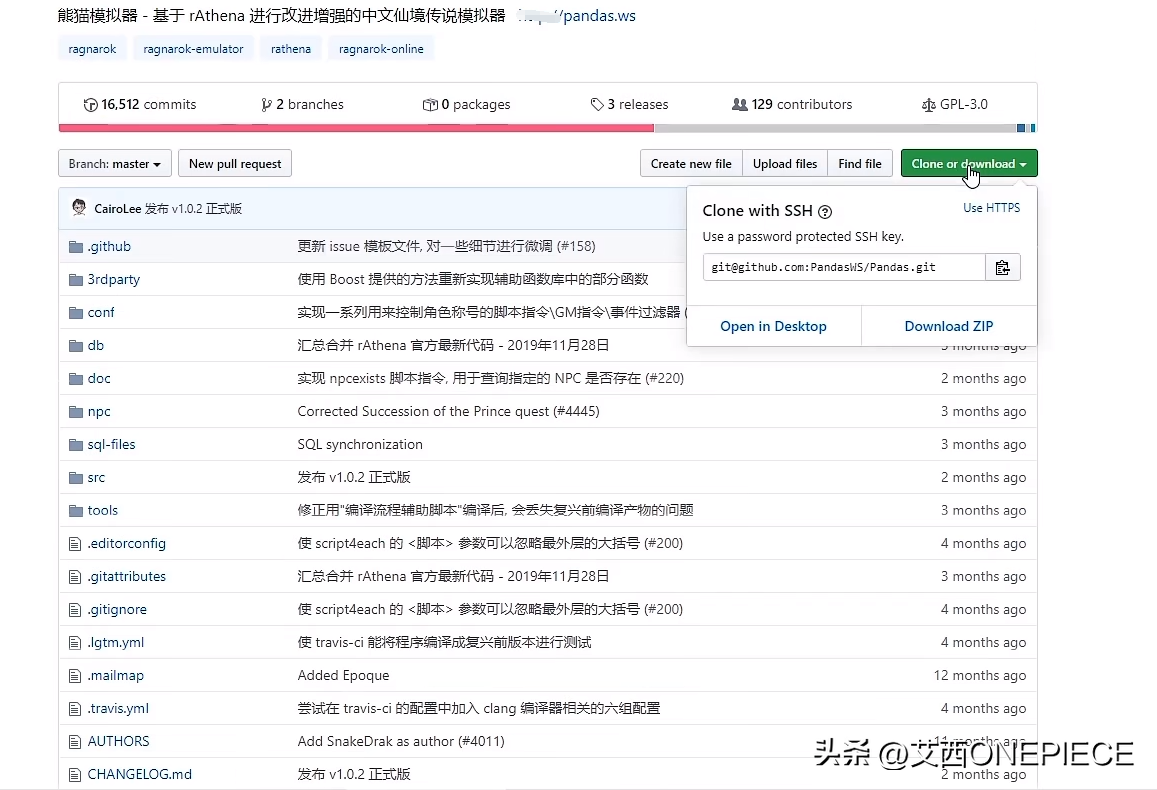Open the Branch: master dropdown
The width and height of the screenshot is (1157, 790).
click(x=115, y=164)
